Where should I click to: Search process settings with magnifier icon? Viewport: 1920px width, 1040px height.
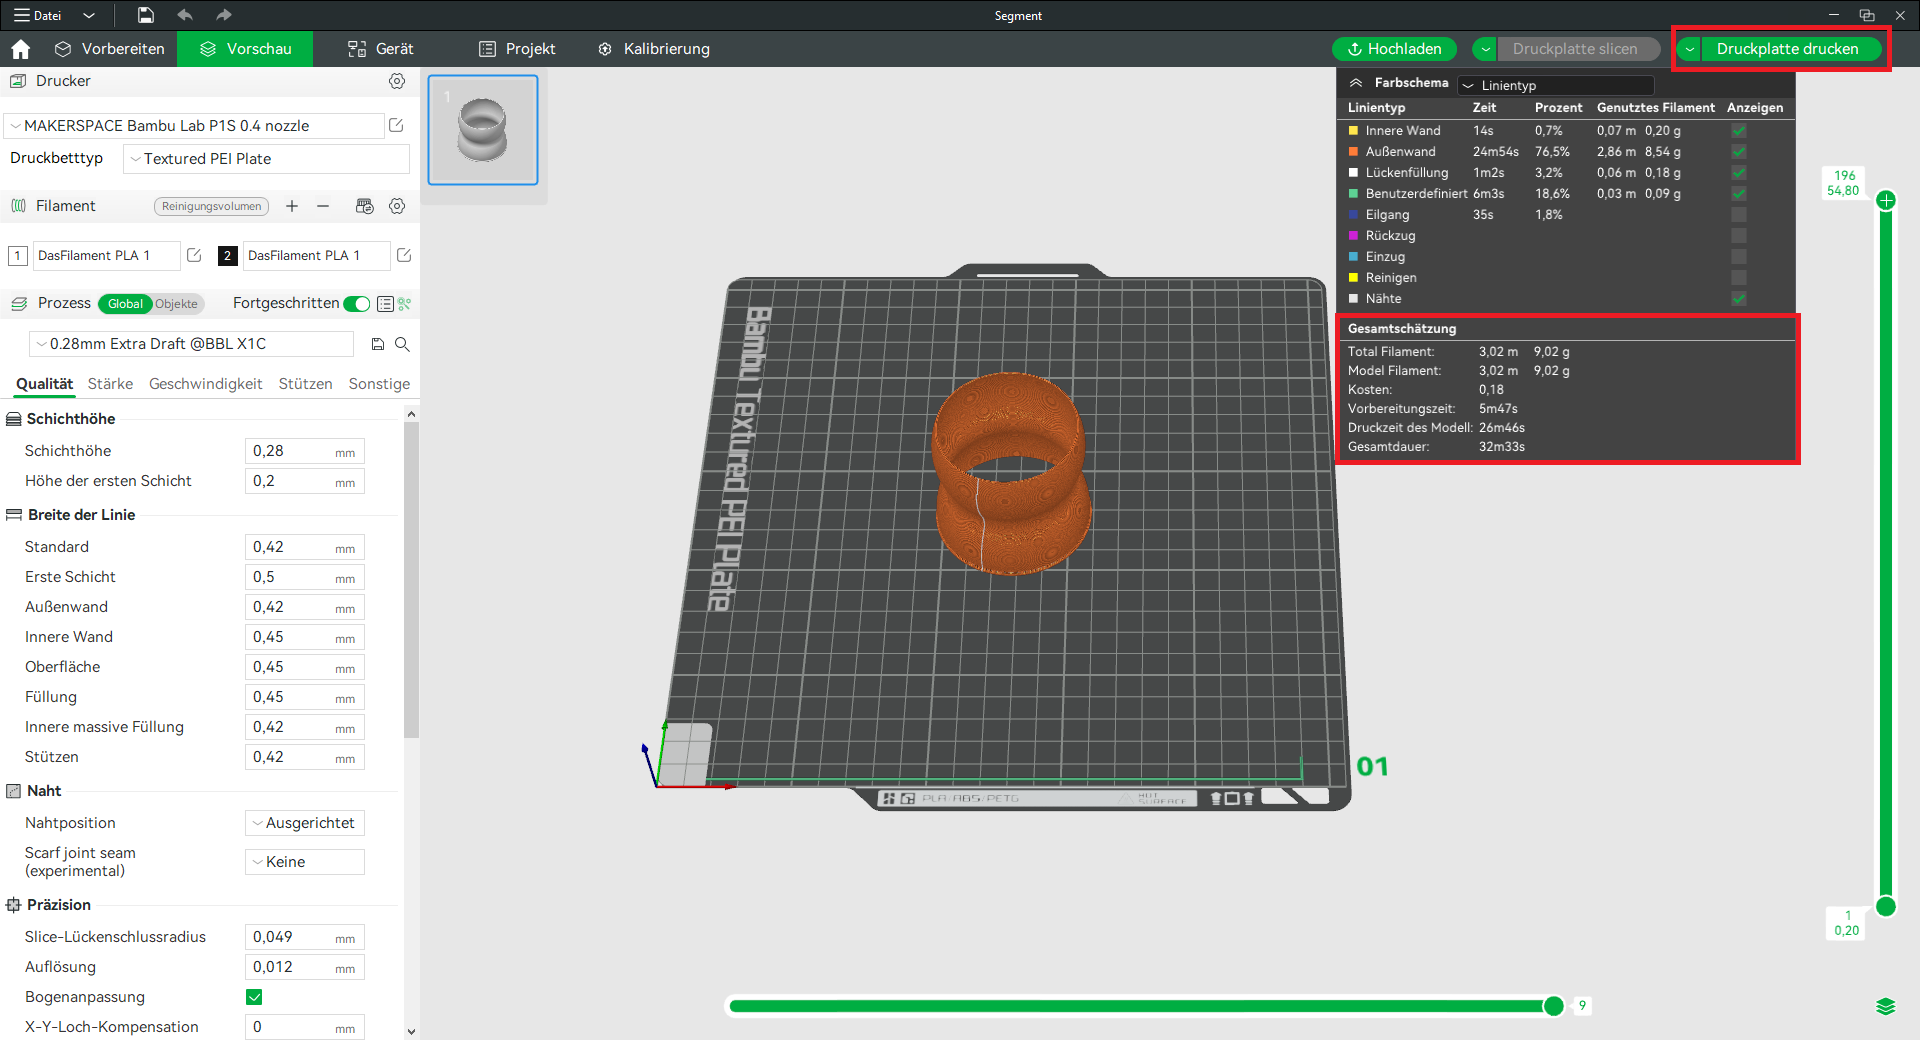[x=402, y=344]
